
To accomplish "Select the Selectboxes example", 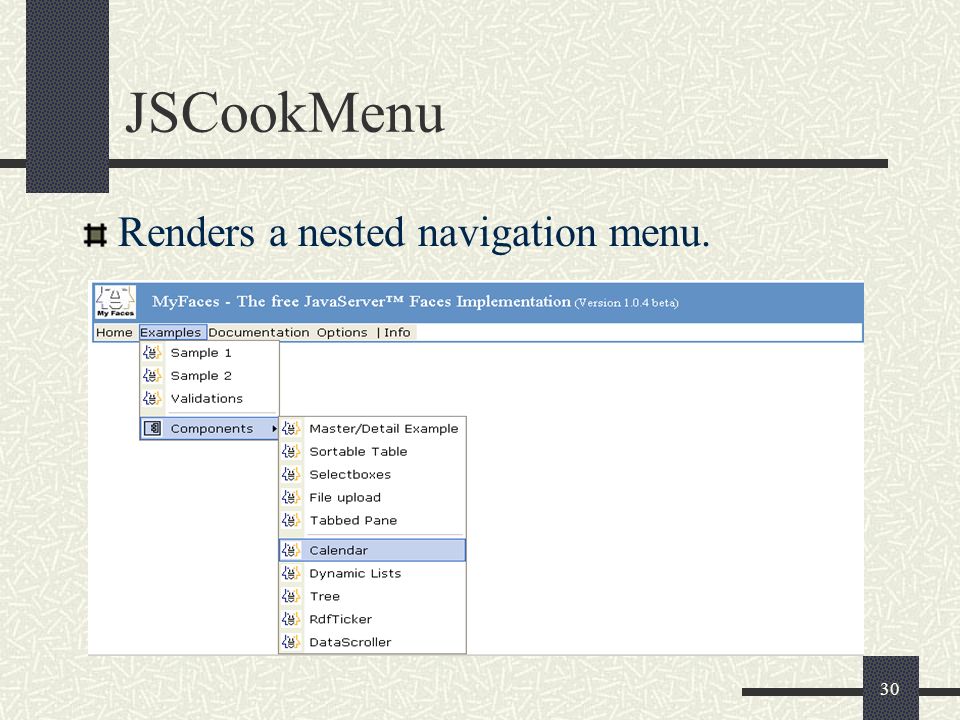I will click(x=372, y=474).
